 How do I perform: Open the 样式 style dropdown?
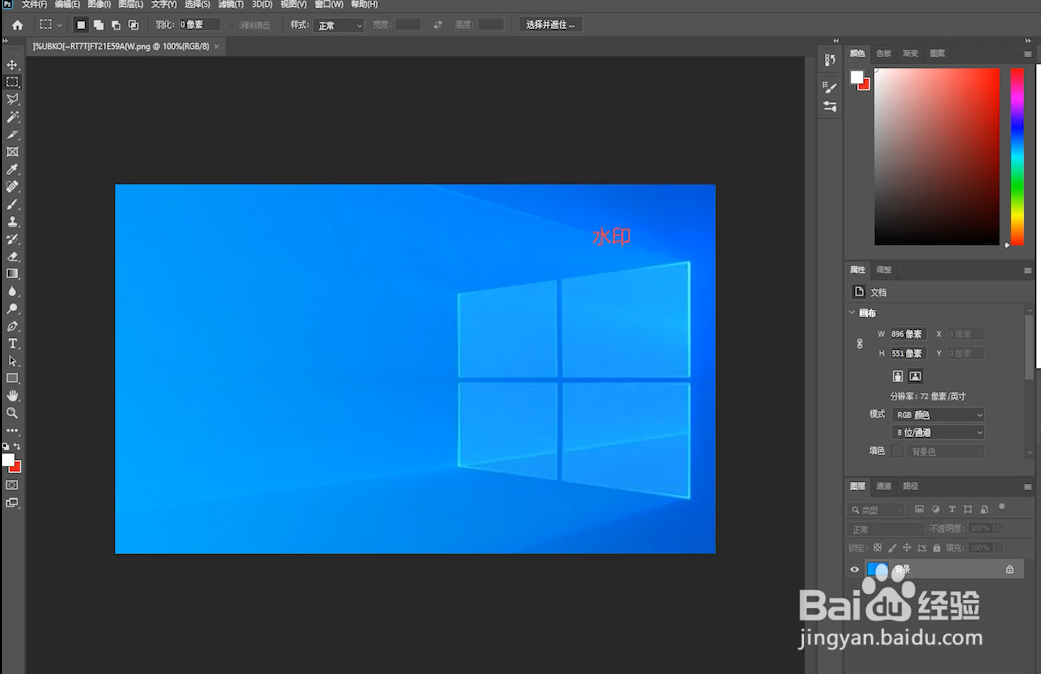pyautogui.click(x=339, y=25)
